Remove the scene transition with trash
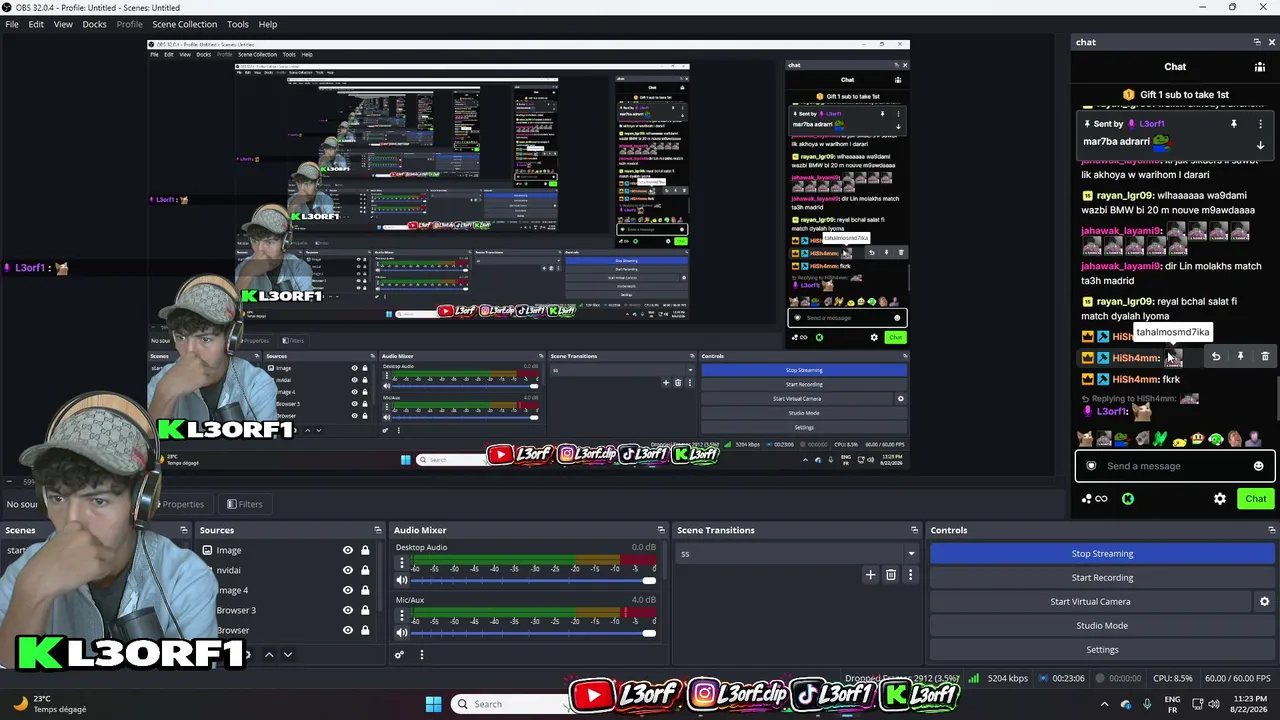The height and width of the screenshot is (720, 1280). [890, 575]
